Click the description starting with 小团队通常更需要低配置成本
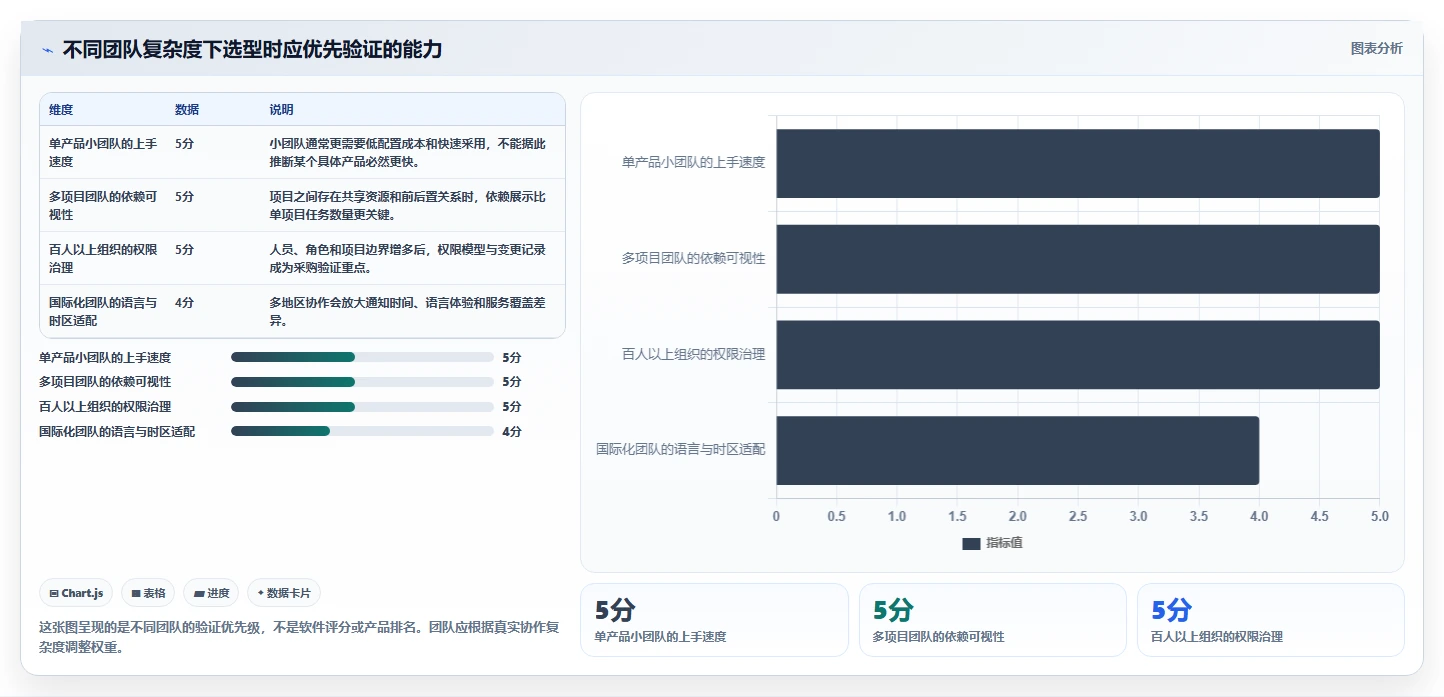This screenshot has height=697, width=1444. 408,153
